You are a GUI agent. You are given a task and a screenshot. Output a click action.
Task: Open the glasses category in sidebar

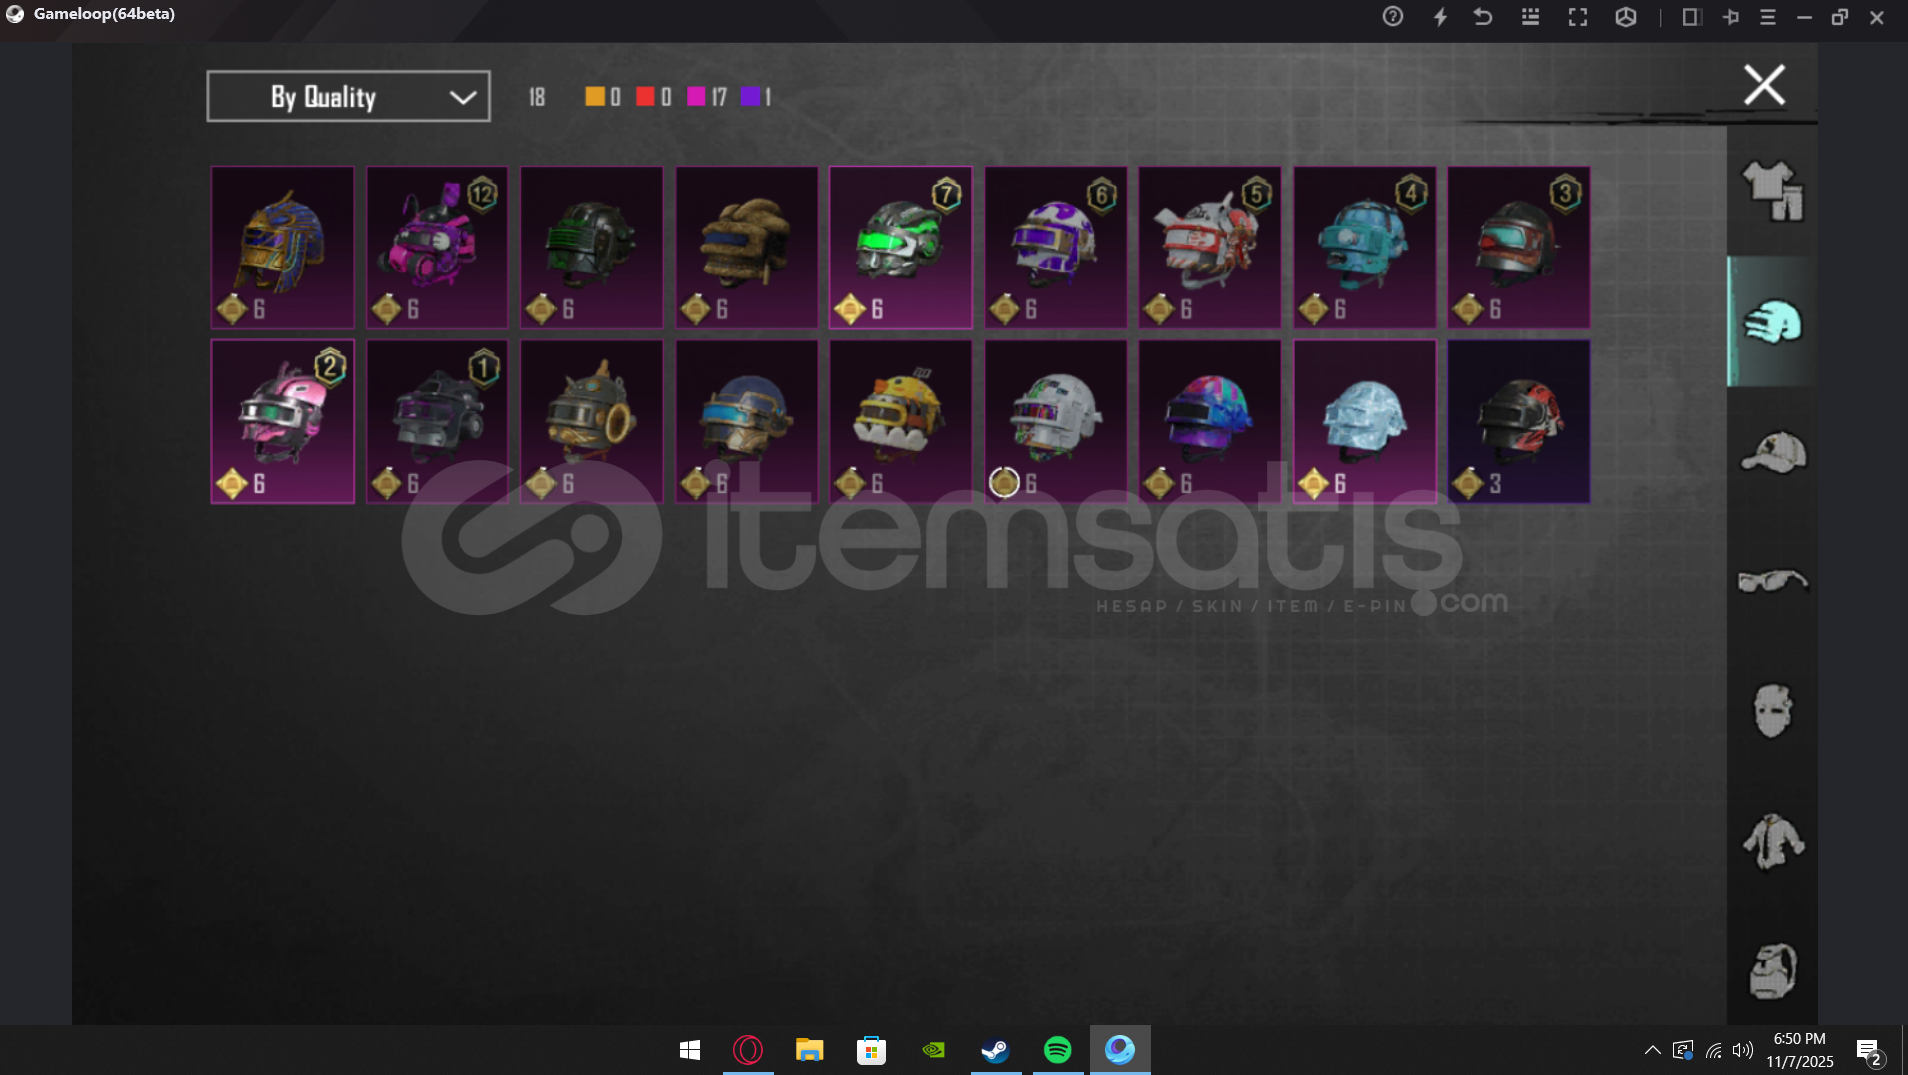coord(1772,580)
